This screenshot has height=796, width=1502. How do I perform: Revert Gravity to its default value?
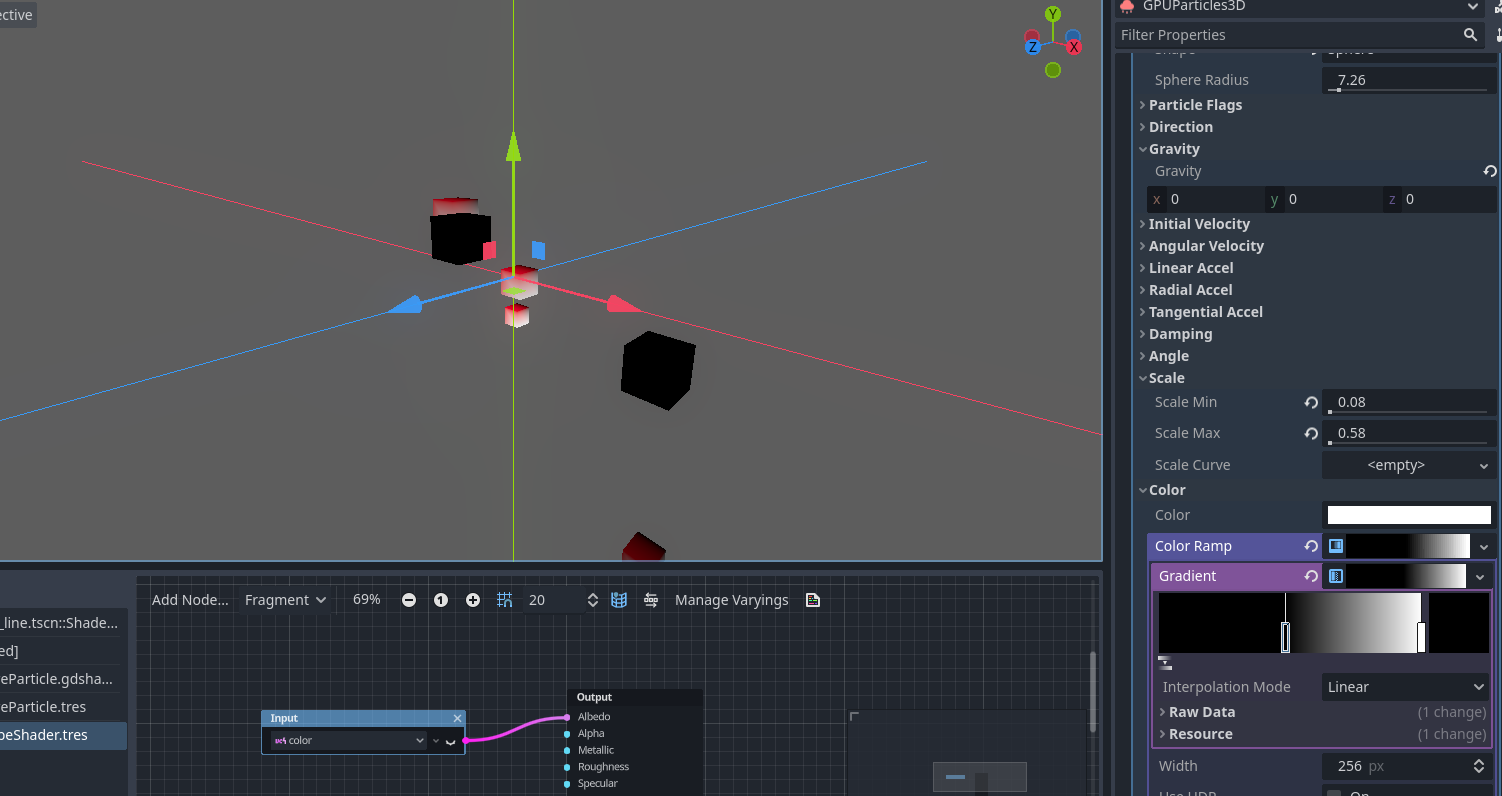click(x=1490, y=171)
